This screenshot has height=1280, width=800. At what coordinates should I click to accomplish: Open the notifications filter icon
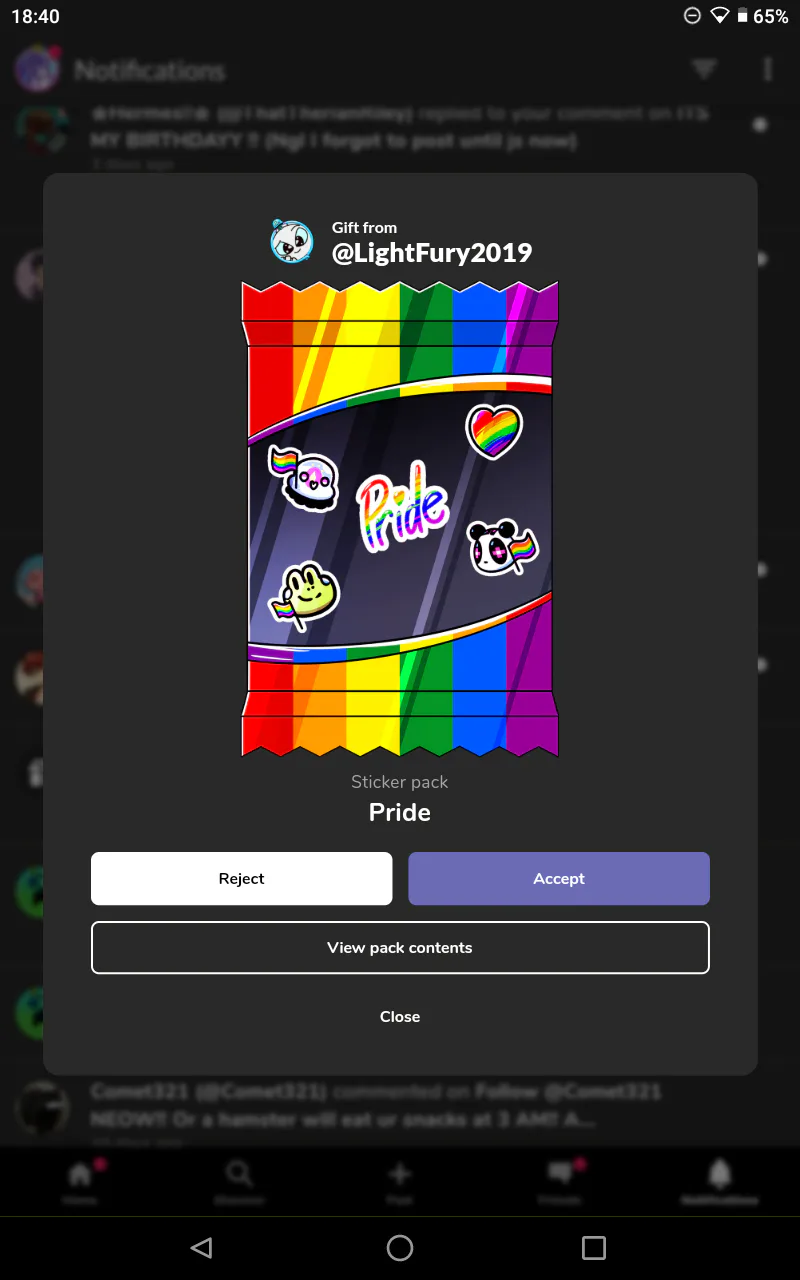pyautogui.click(x=704, y=69)
